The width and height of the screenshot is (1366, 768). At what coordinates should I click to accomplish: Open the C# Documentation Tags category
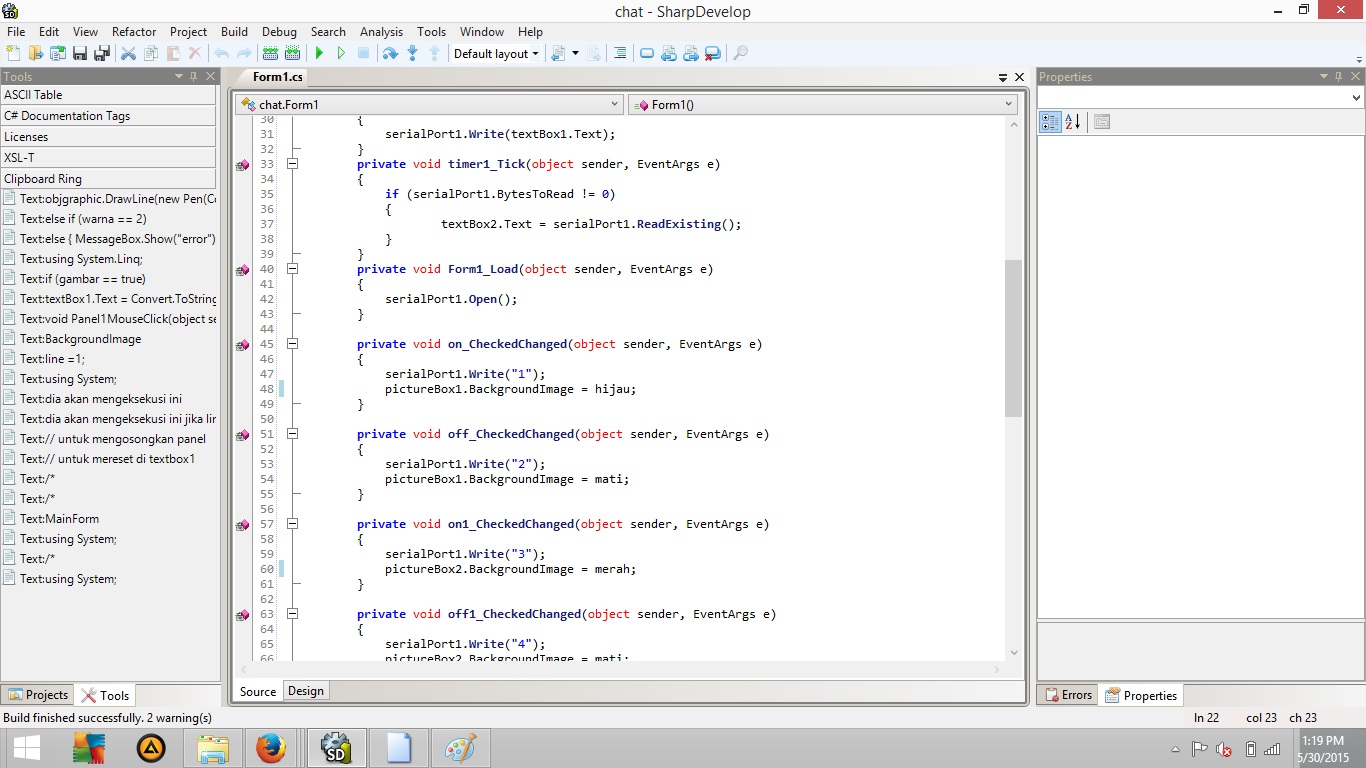tap(108, 116)
